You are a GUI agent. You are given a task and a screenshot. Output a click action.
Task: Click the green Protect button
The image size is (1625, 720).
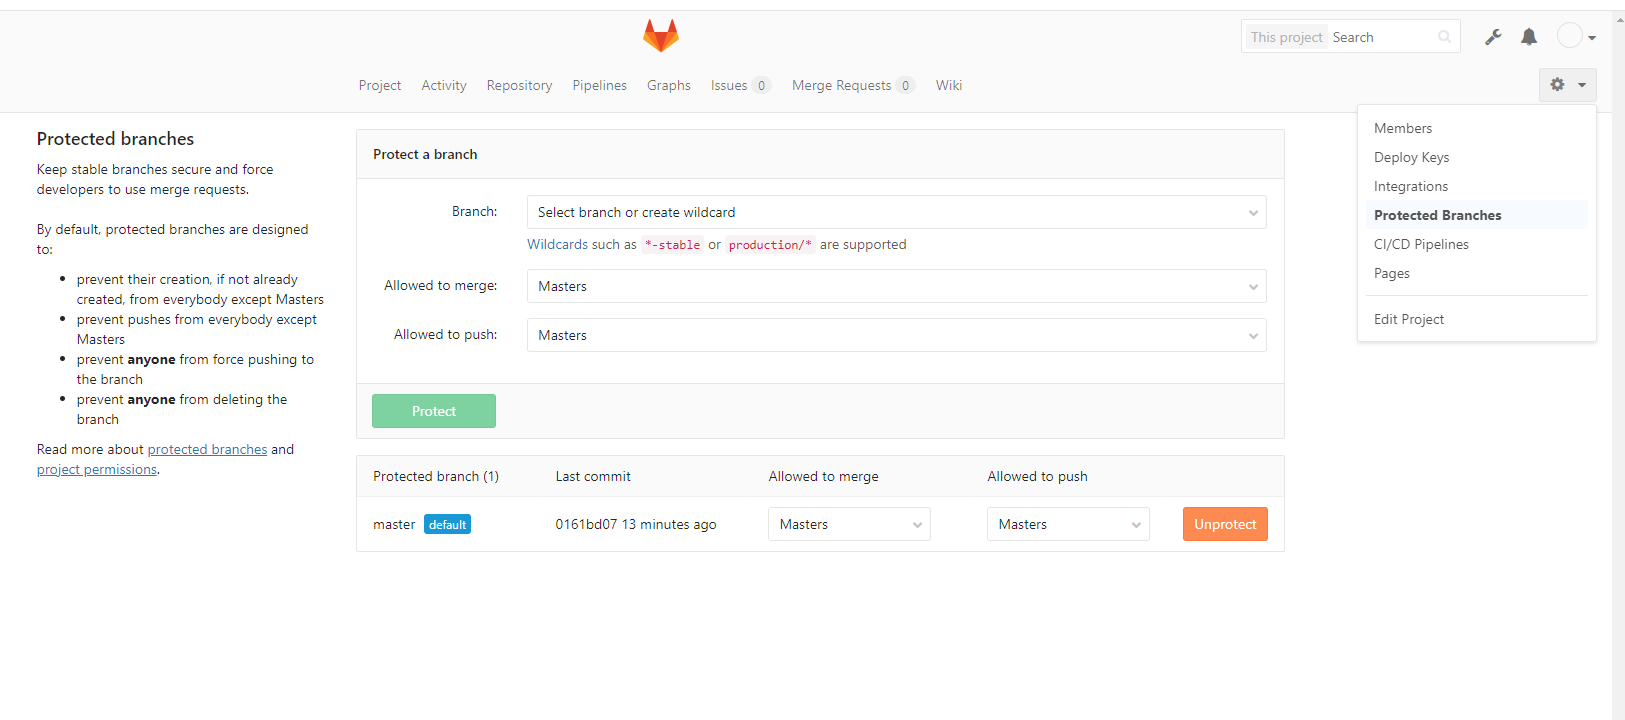(434, 411)
